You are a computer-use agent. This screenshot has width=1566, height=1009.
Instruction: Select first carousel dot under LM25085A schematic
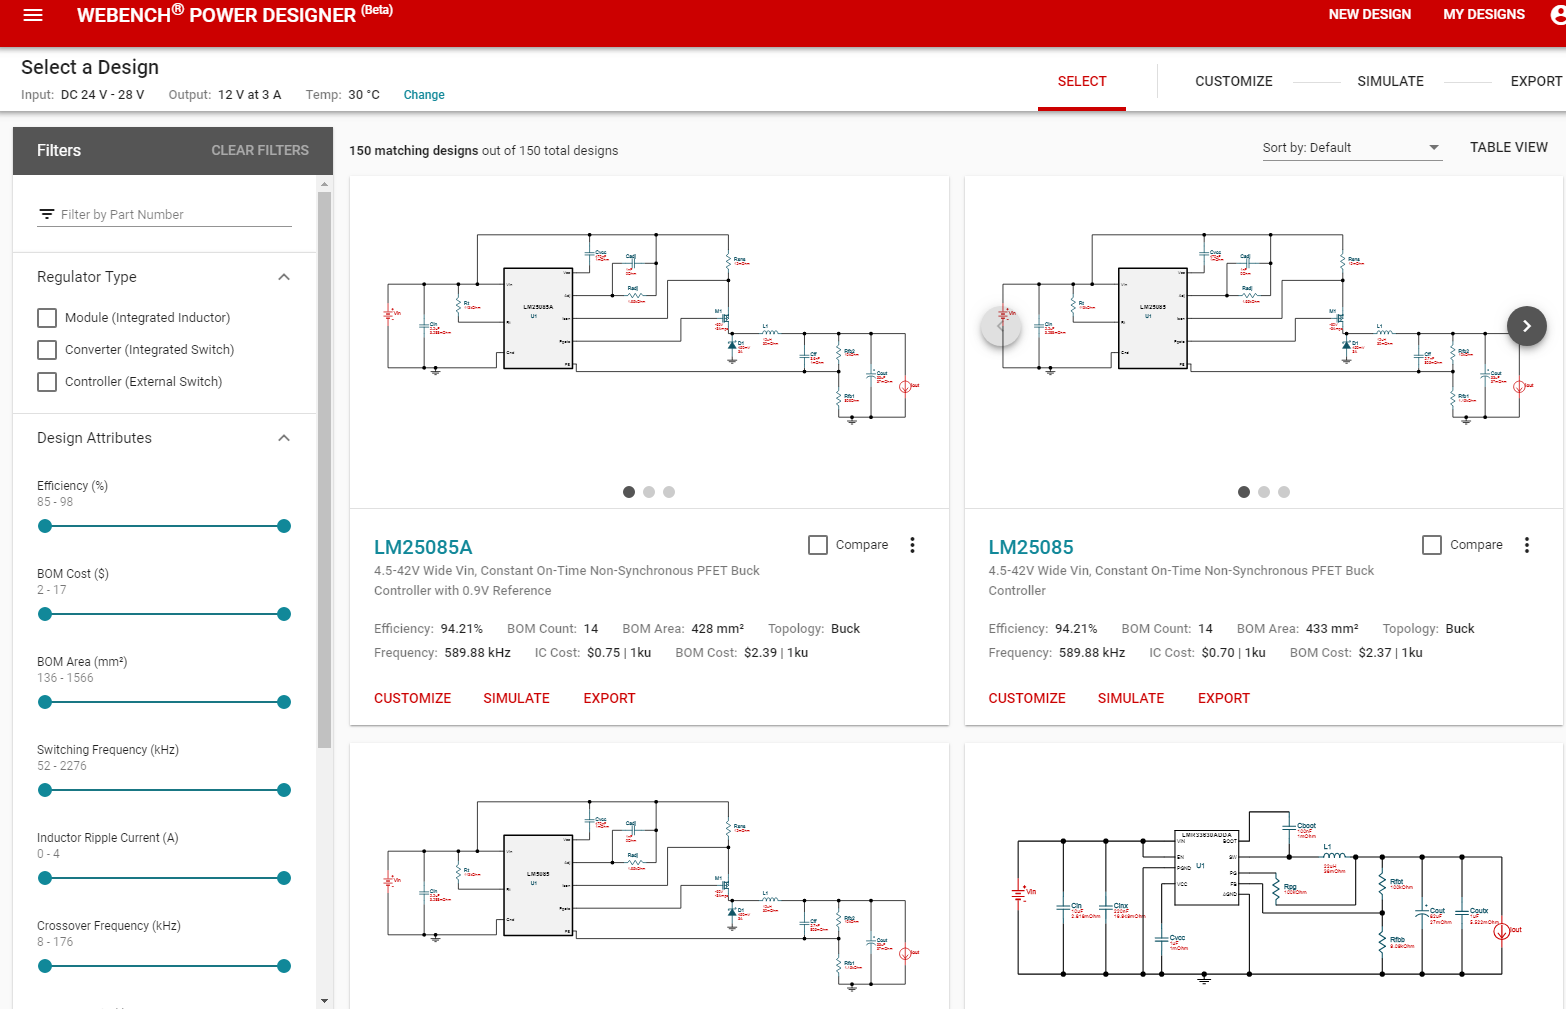[629, 492]
